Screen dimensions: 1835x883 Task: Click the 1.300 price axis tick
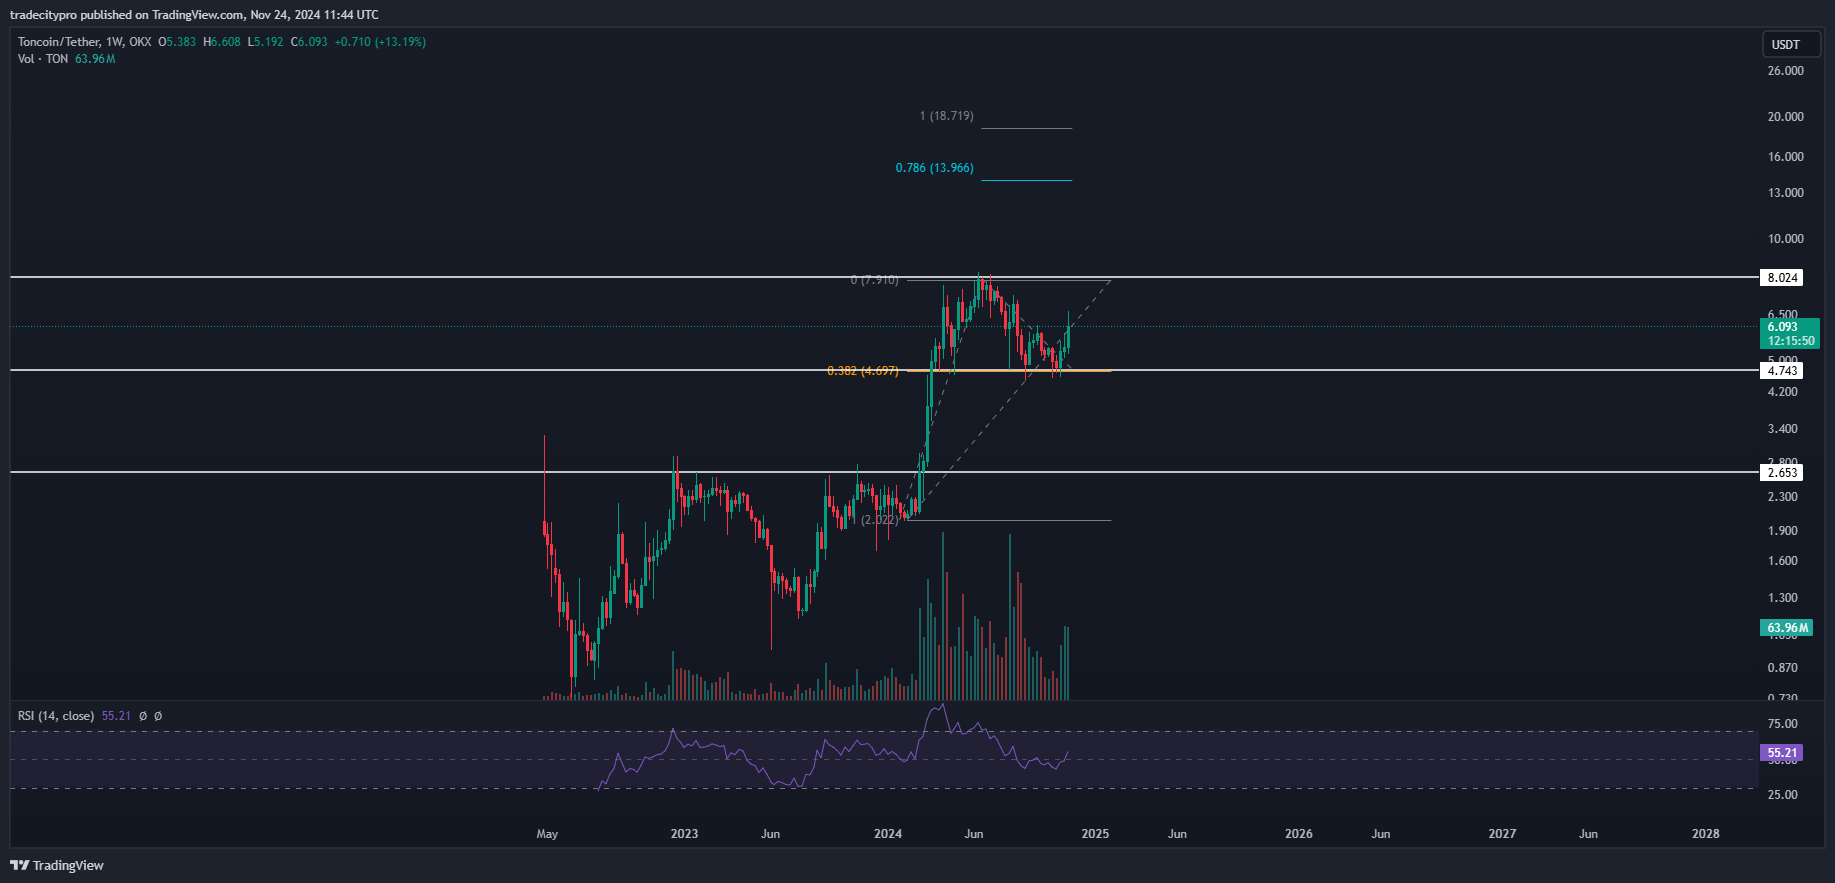[1783, 598]
